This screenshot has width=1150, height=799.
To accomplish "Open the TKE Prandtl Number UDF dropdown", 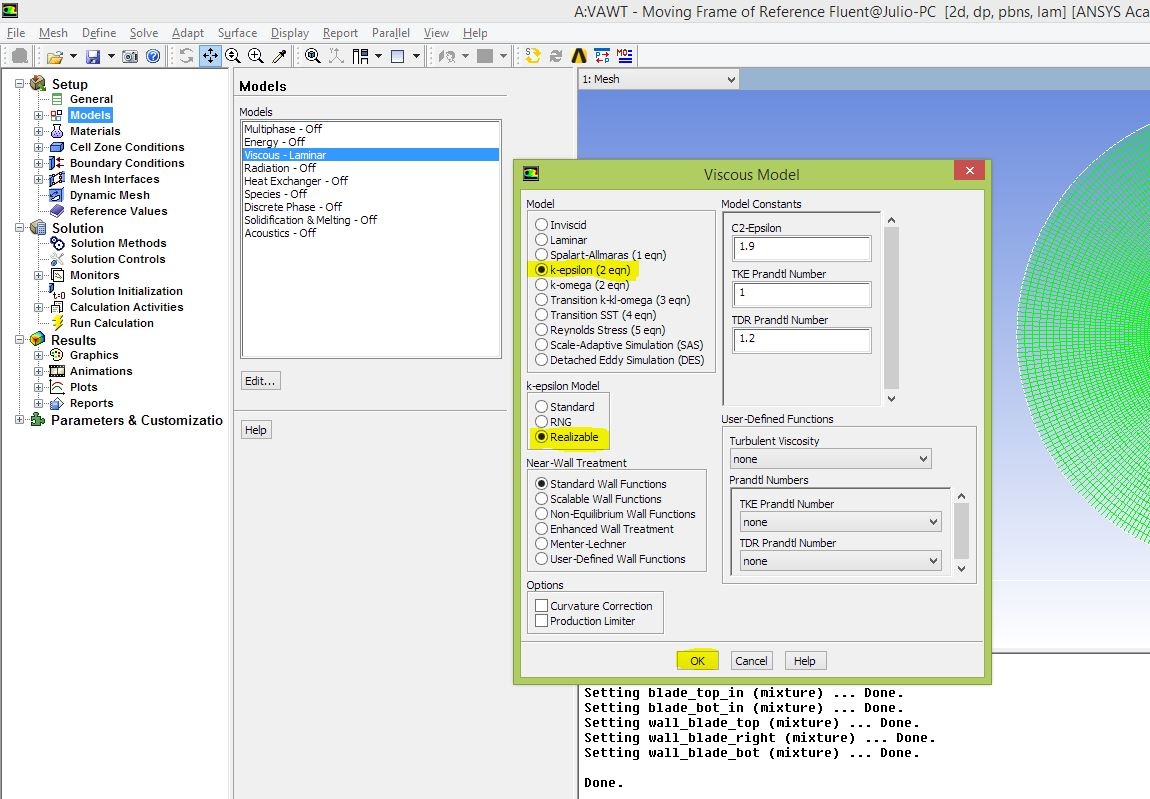I will tap(840, 522).
